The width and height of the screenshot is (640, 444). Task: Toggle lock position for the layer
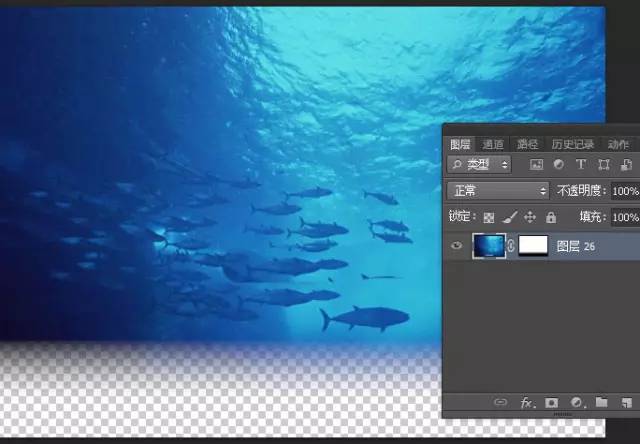(530, 217)
